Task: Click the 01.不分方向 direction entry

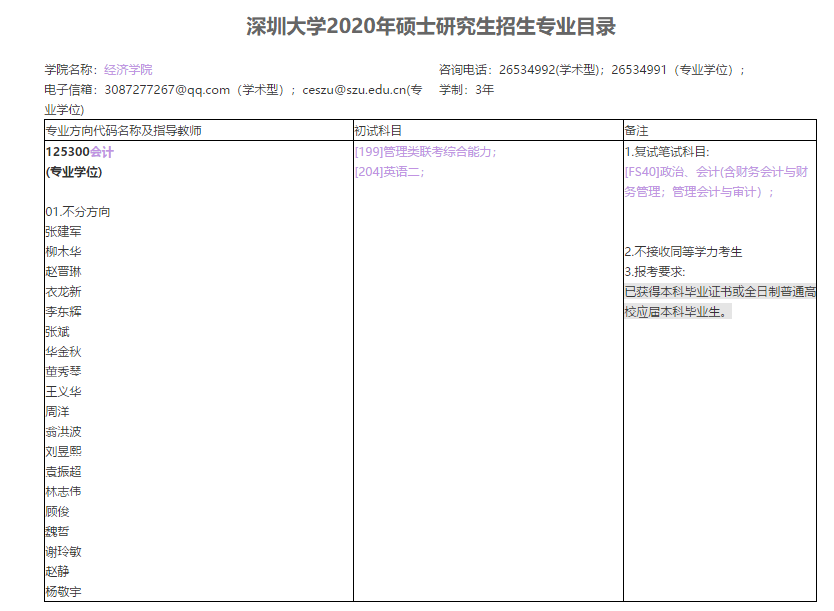Action: click(77, 212)
